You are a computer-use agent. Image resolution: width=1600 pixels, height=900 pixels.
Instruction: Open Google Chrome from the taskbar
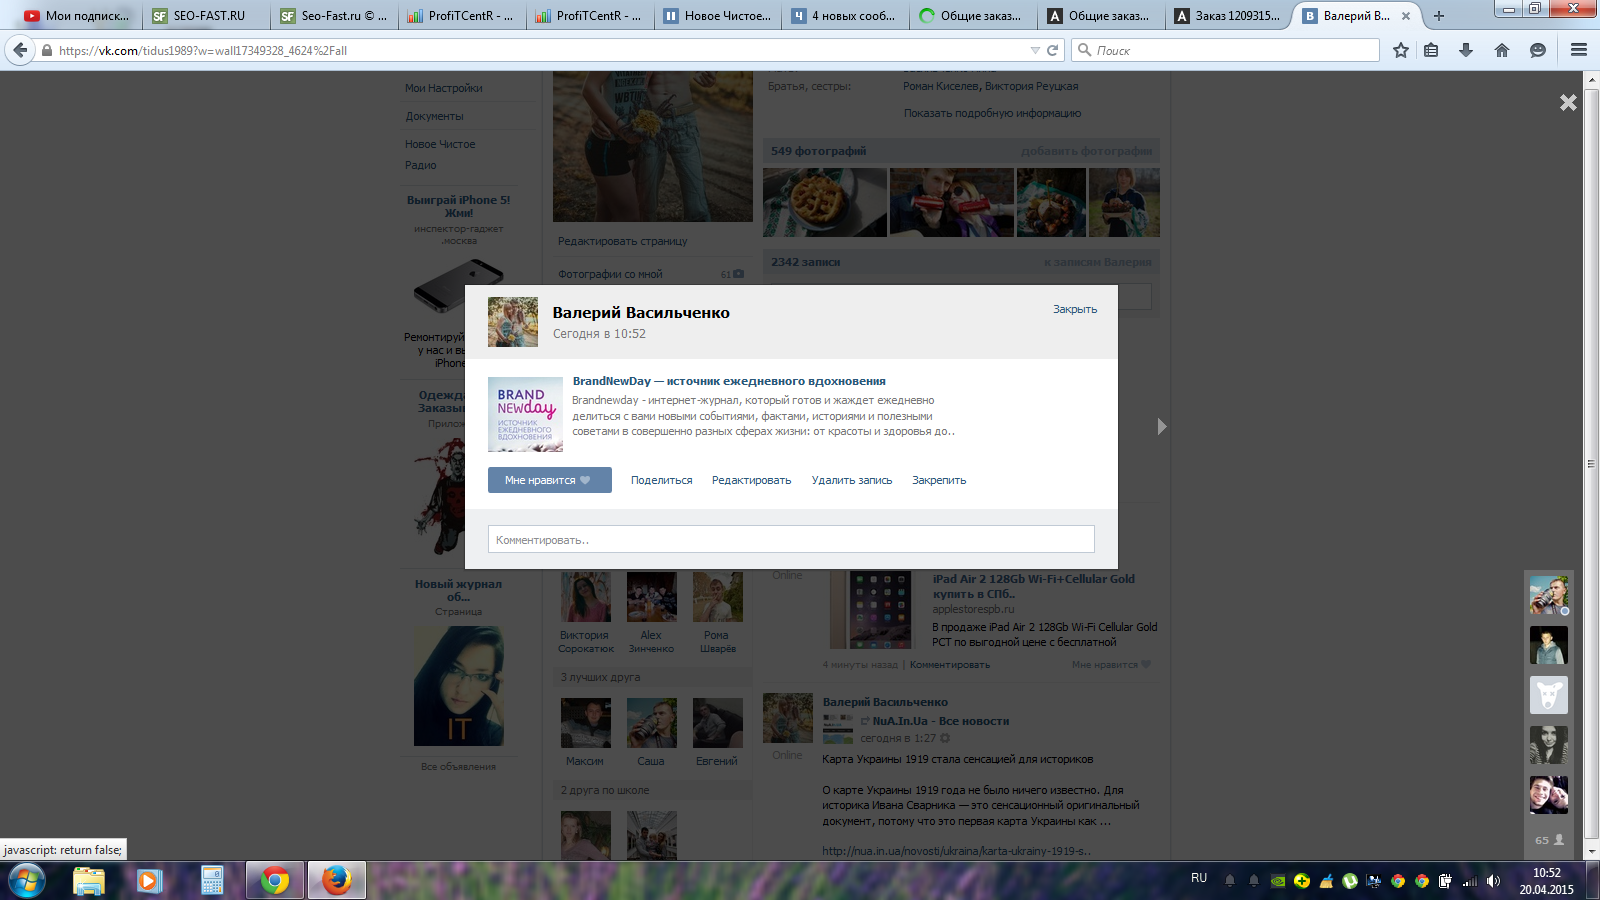pyautogui.click(x=275, y=880)
